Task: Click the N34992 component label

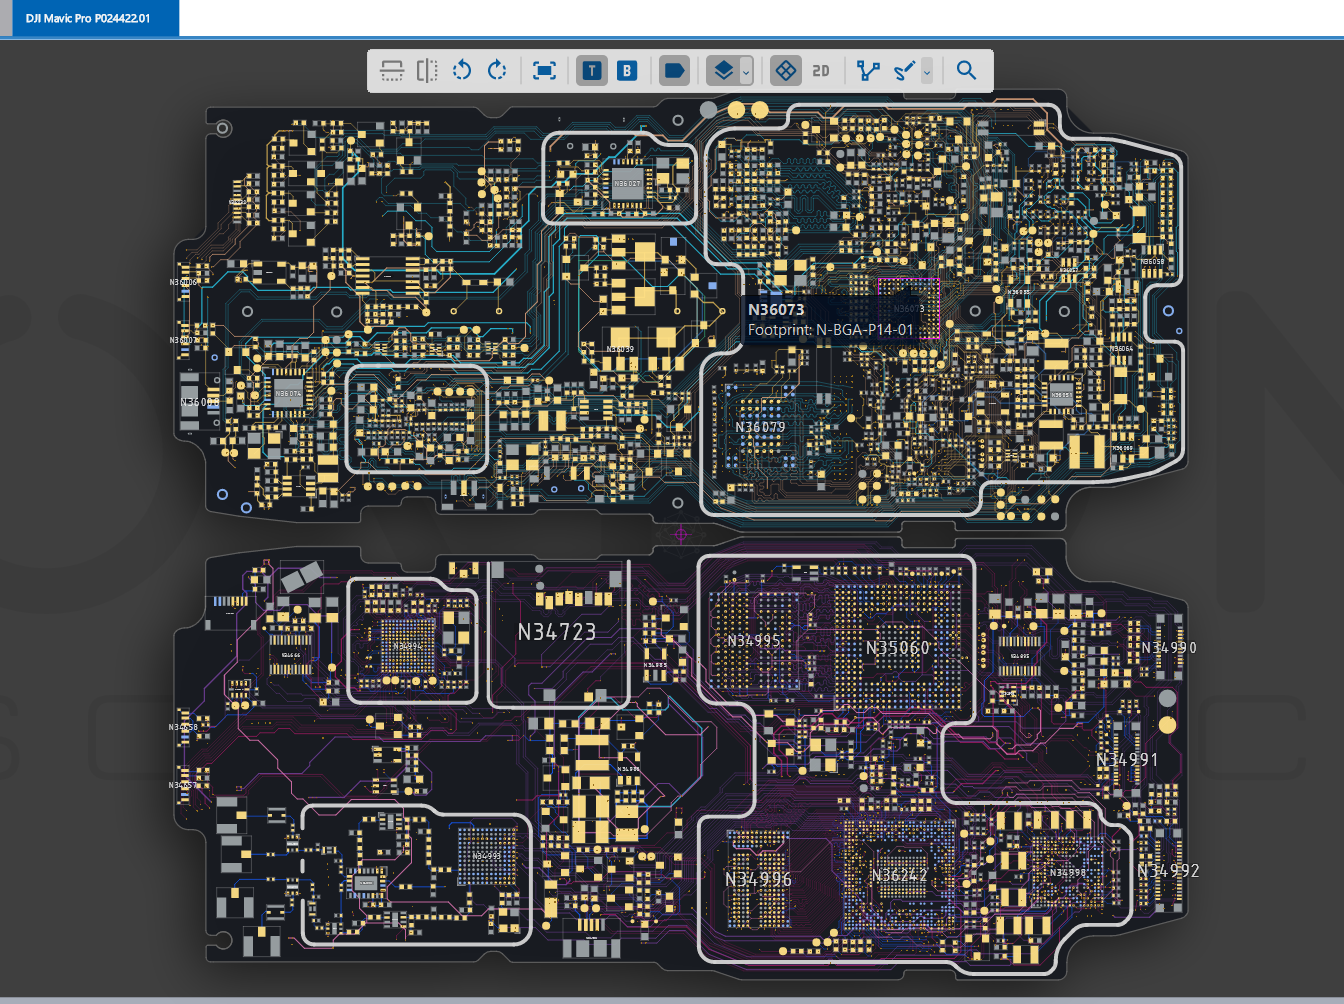Action: click(1168, 871)
